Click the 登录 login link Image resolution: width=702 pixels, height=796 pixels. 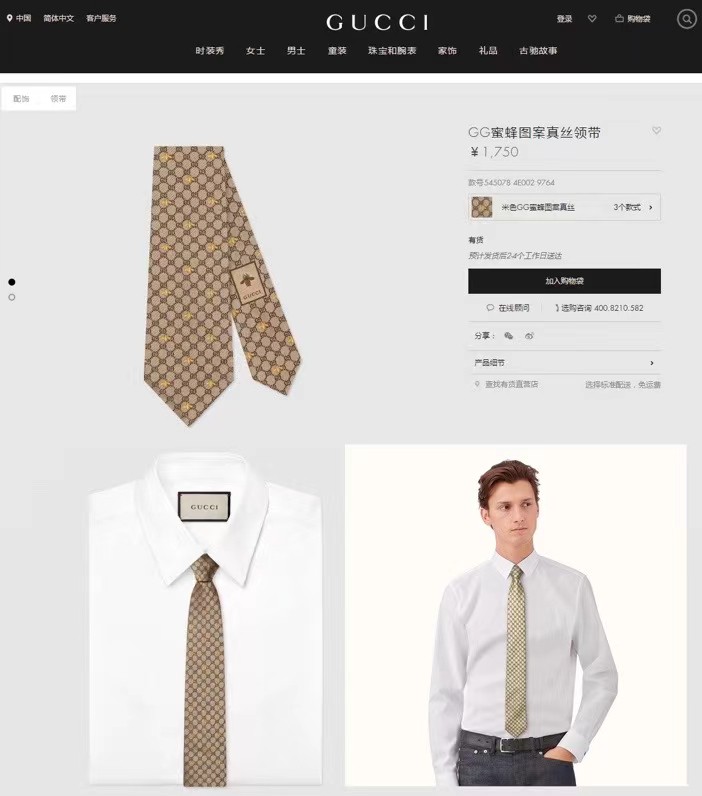point(564,19)
